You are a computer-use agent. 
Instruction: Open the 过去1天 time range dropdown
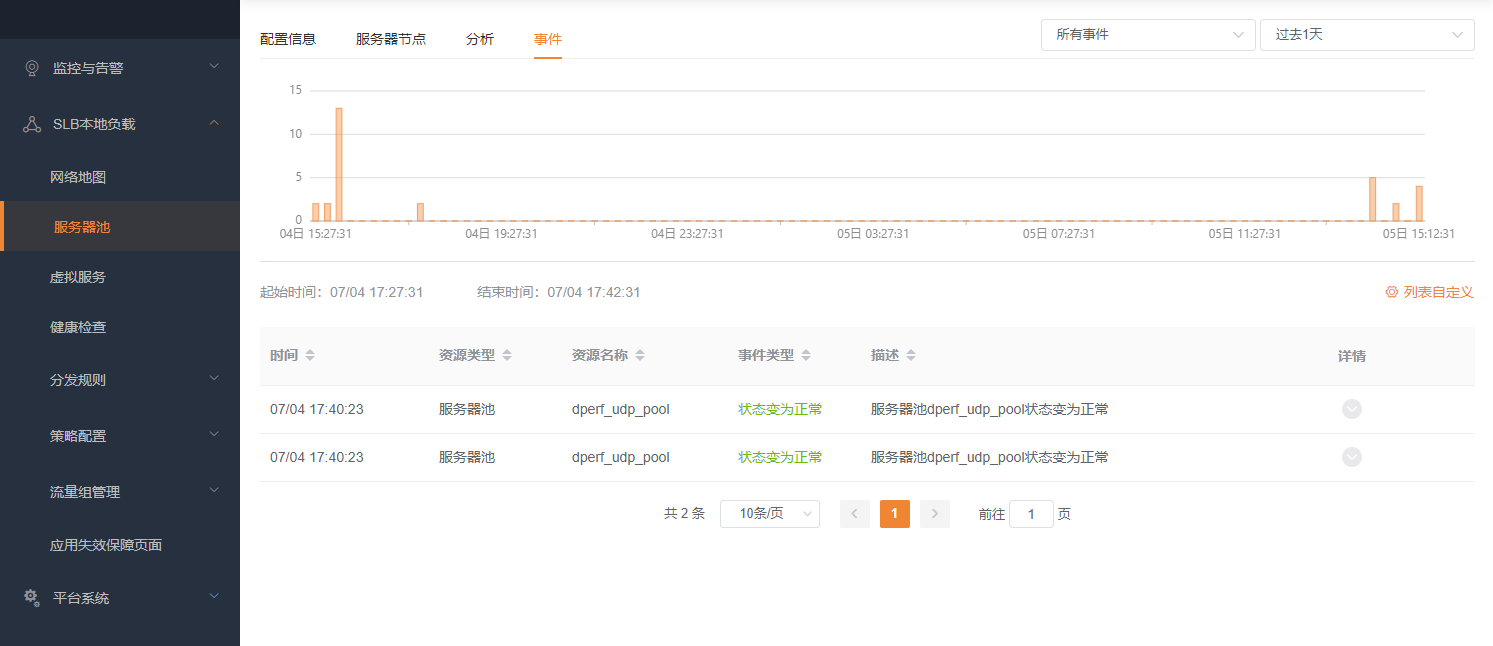point(1366,35)
